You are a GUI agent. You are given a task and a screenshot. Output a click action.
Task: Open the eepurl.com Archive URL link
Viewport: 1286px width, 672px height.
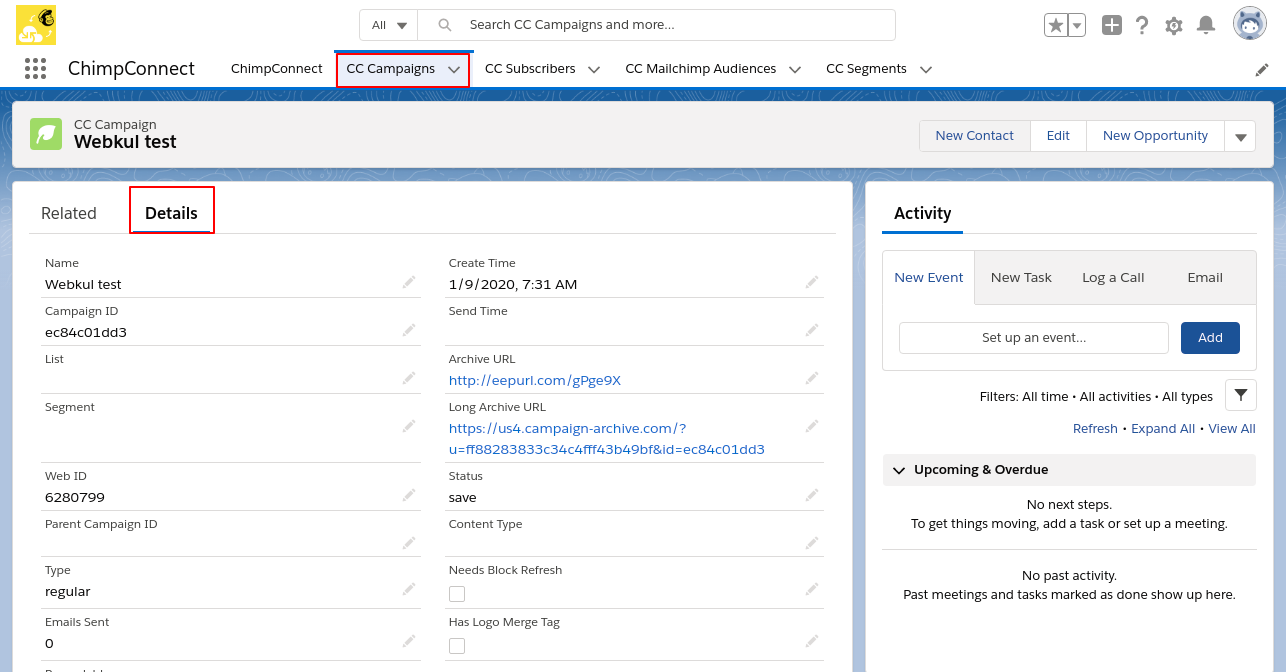pos(535,380)
